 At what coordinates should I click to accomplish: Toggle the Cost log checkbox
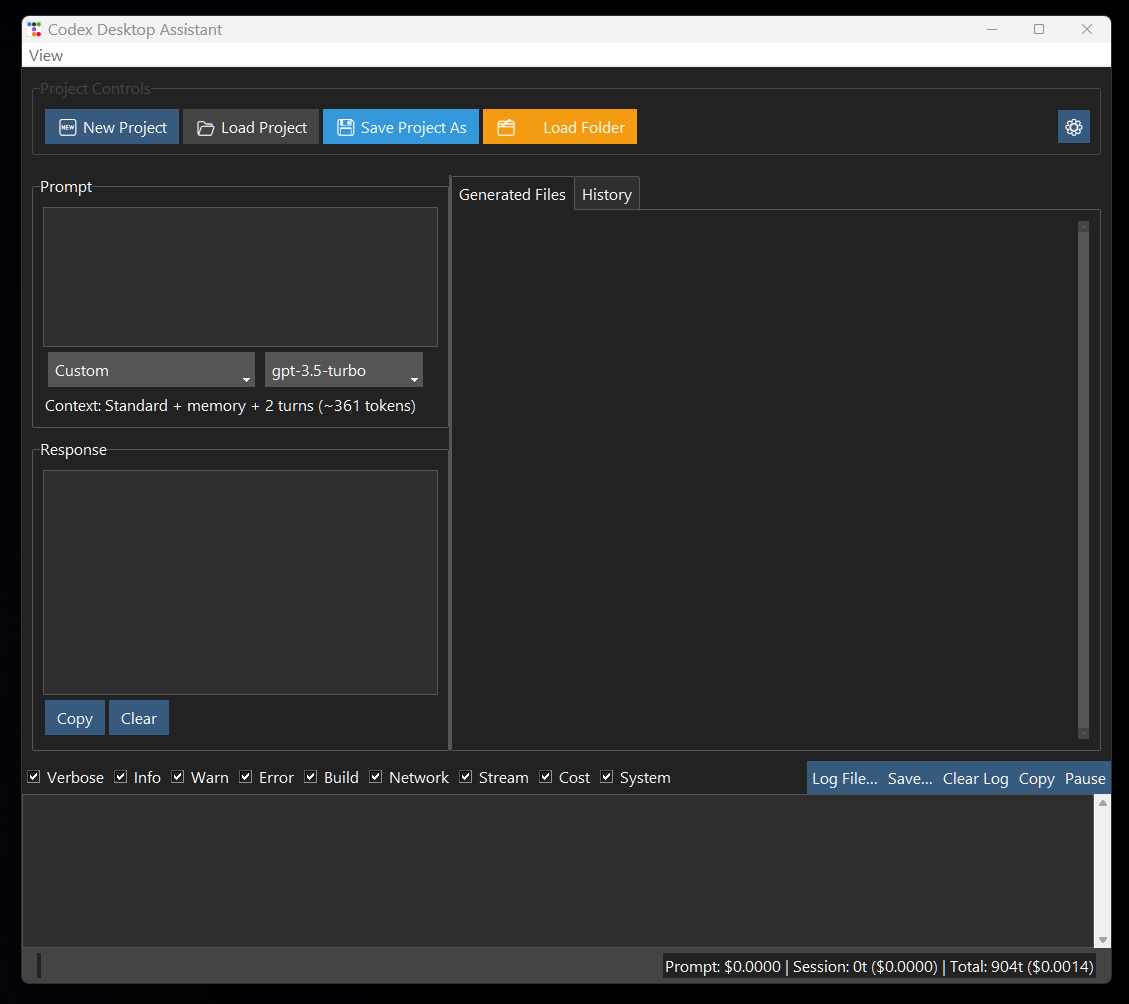pyautogui.click(x=546, y=777)
